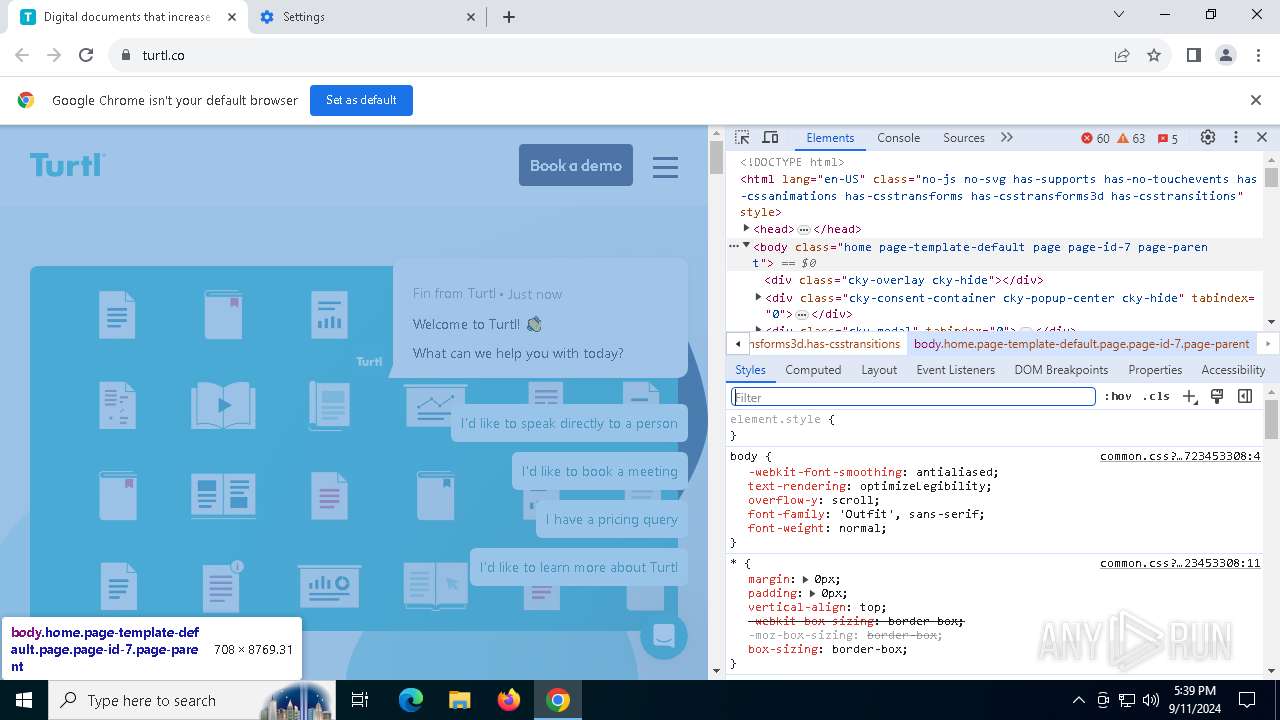The height and width of the screenshot is (720, 1280).
Task: Select the Elements tab
Action: [x=830, y=138]
